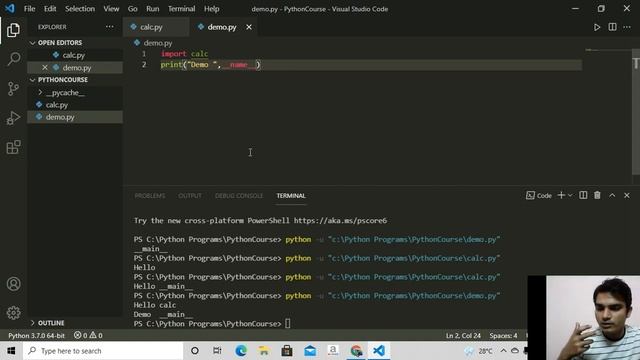Image resolution: width=640 pixels, height=360 pixels.
Task: Open File Explorer from taskbar
Action: [264, 351]
